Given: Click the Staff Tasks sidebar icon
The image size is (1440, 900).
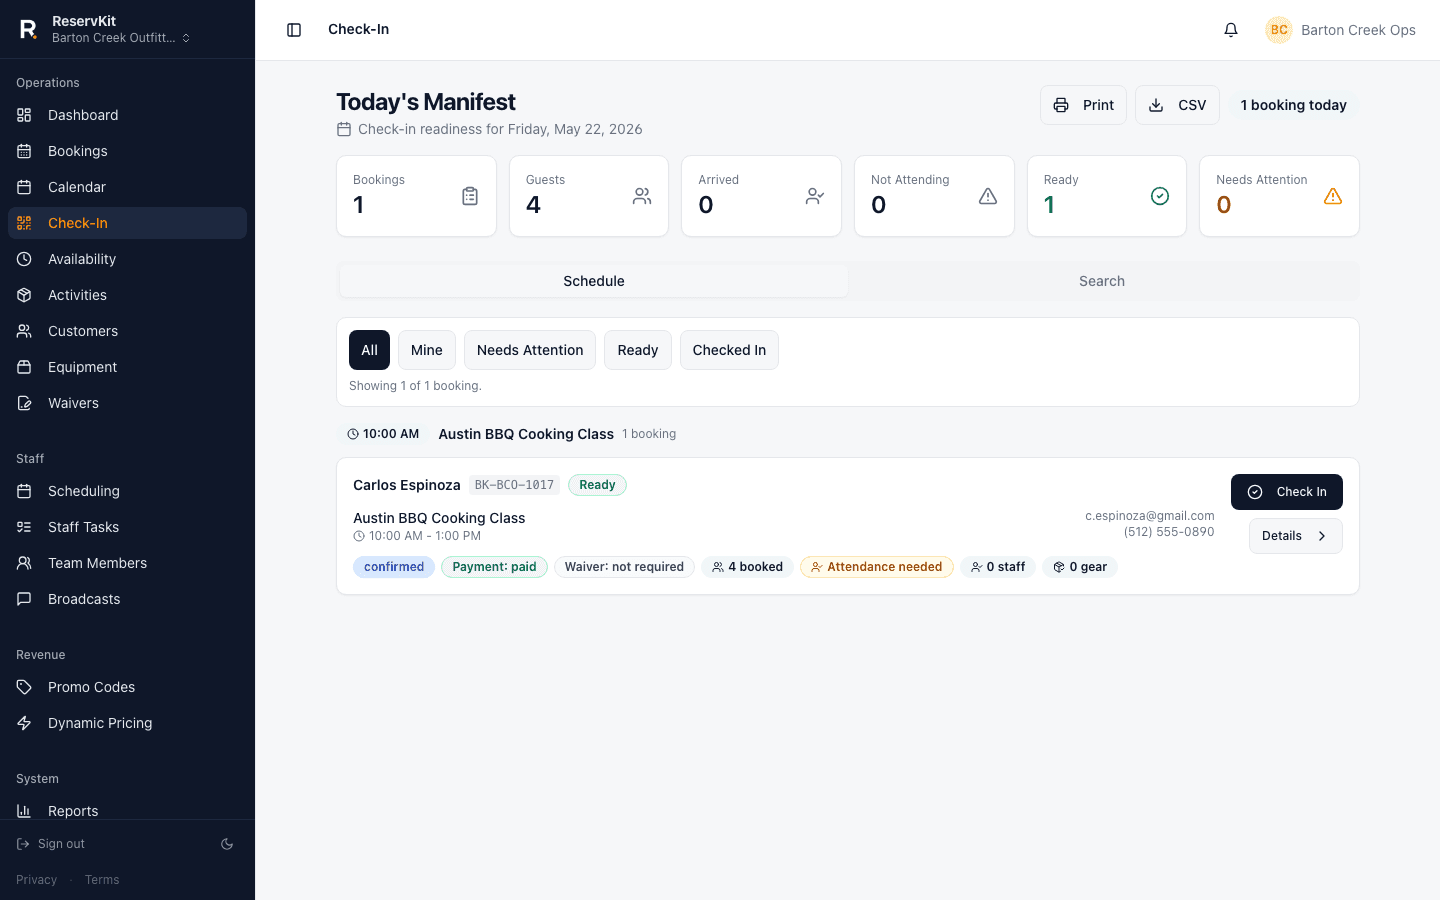Looking at the screenshot, I should 24,527.
